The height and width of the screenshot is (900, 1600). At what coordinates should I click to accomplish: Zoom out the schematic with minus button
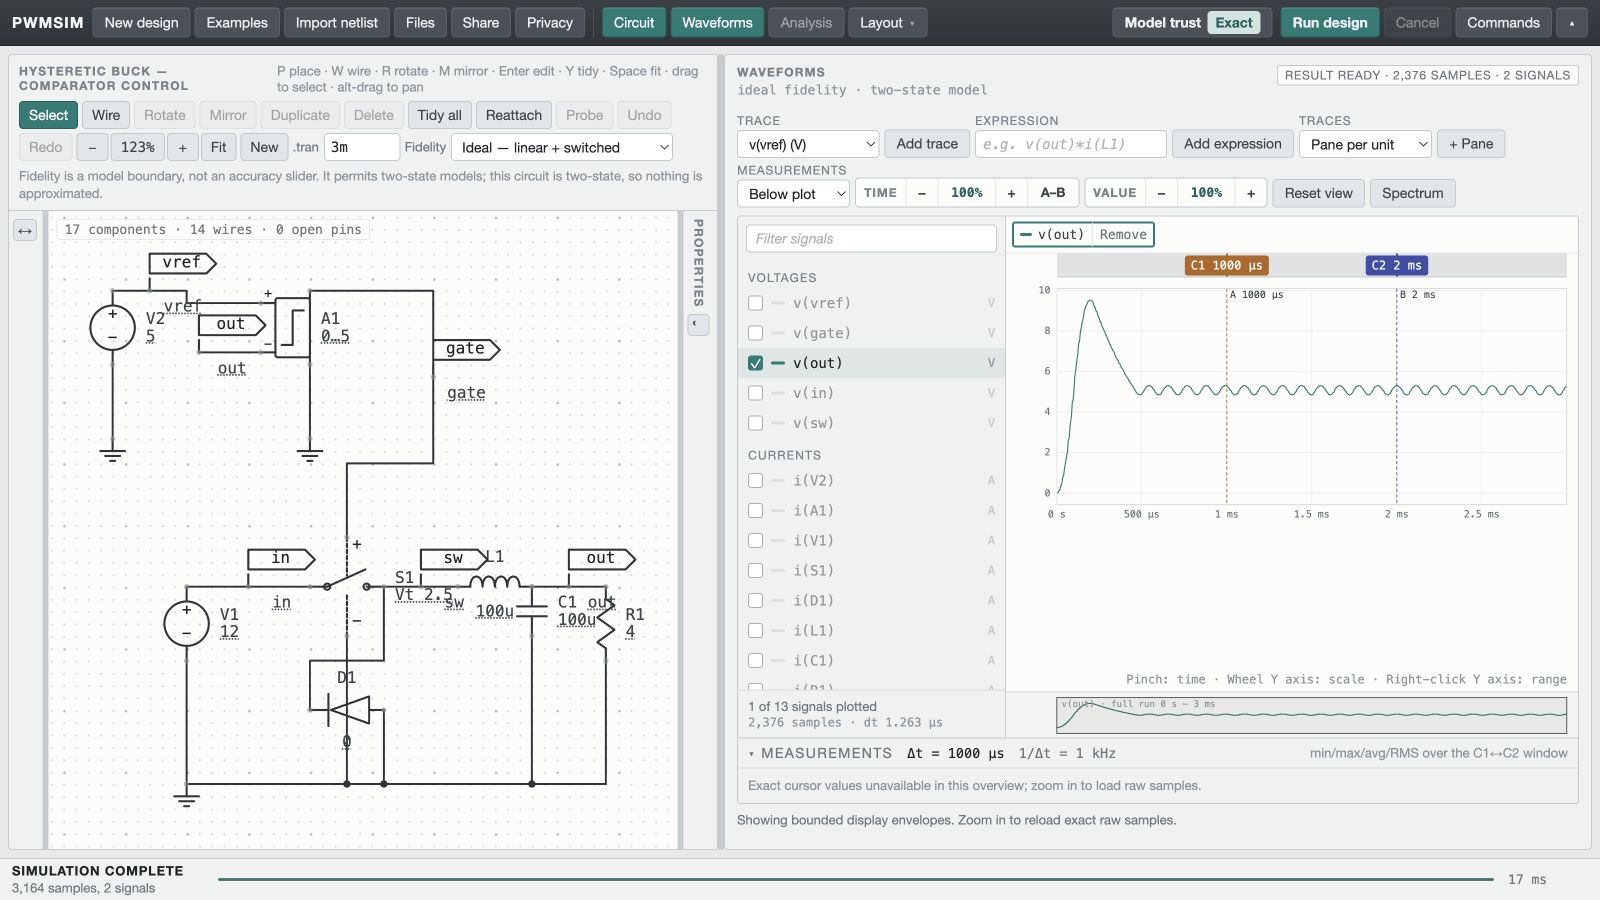(x=92, y=147)
